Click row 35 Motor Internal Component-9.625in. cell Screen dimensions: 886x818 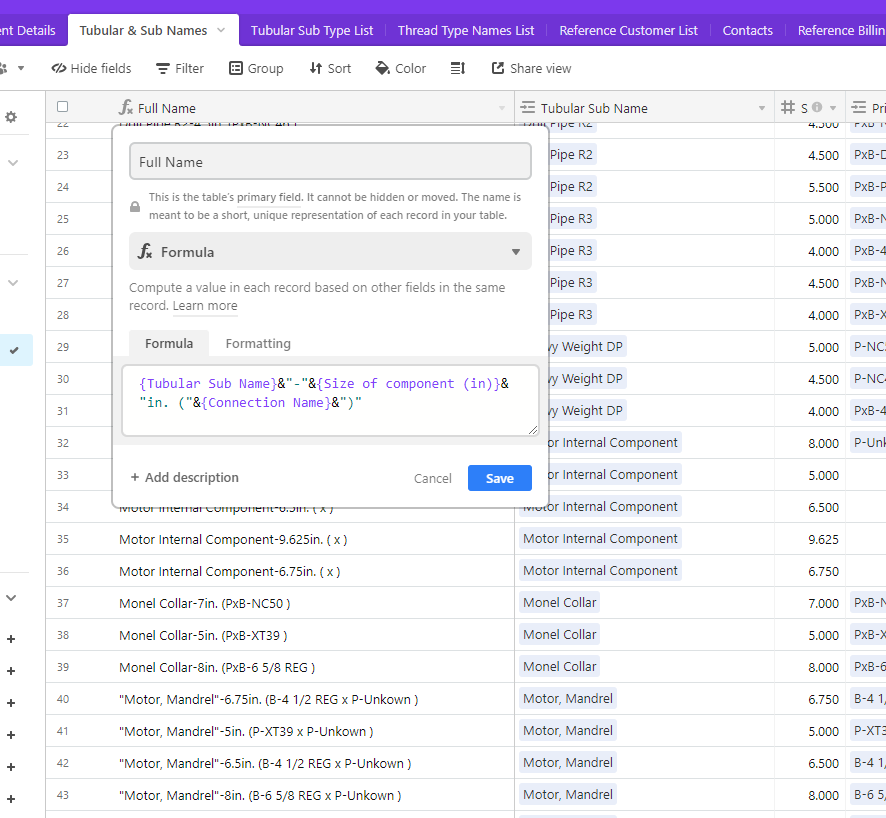[280, 539]
